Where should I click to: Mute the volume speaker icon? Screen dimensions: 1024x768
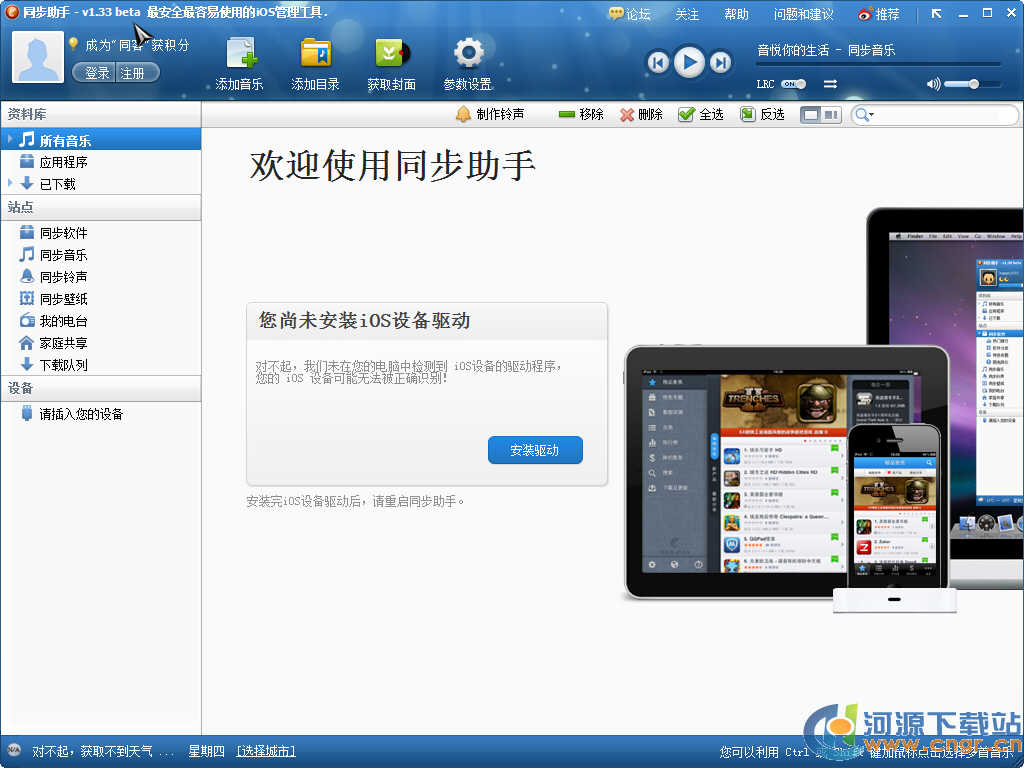pos(933,84)
